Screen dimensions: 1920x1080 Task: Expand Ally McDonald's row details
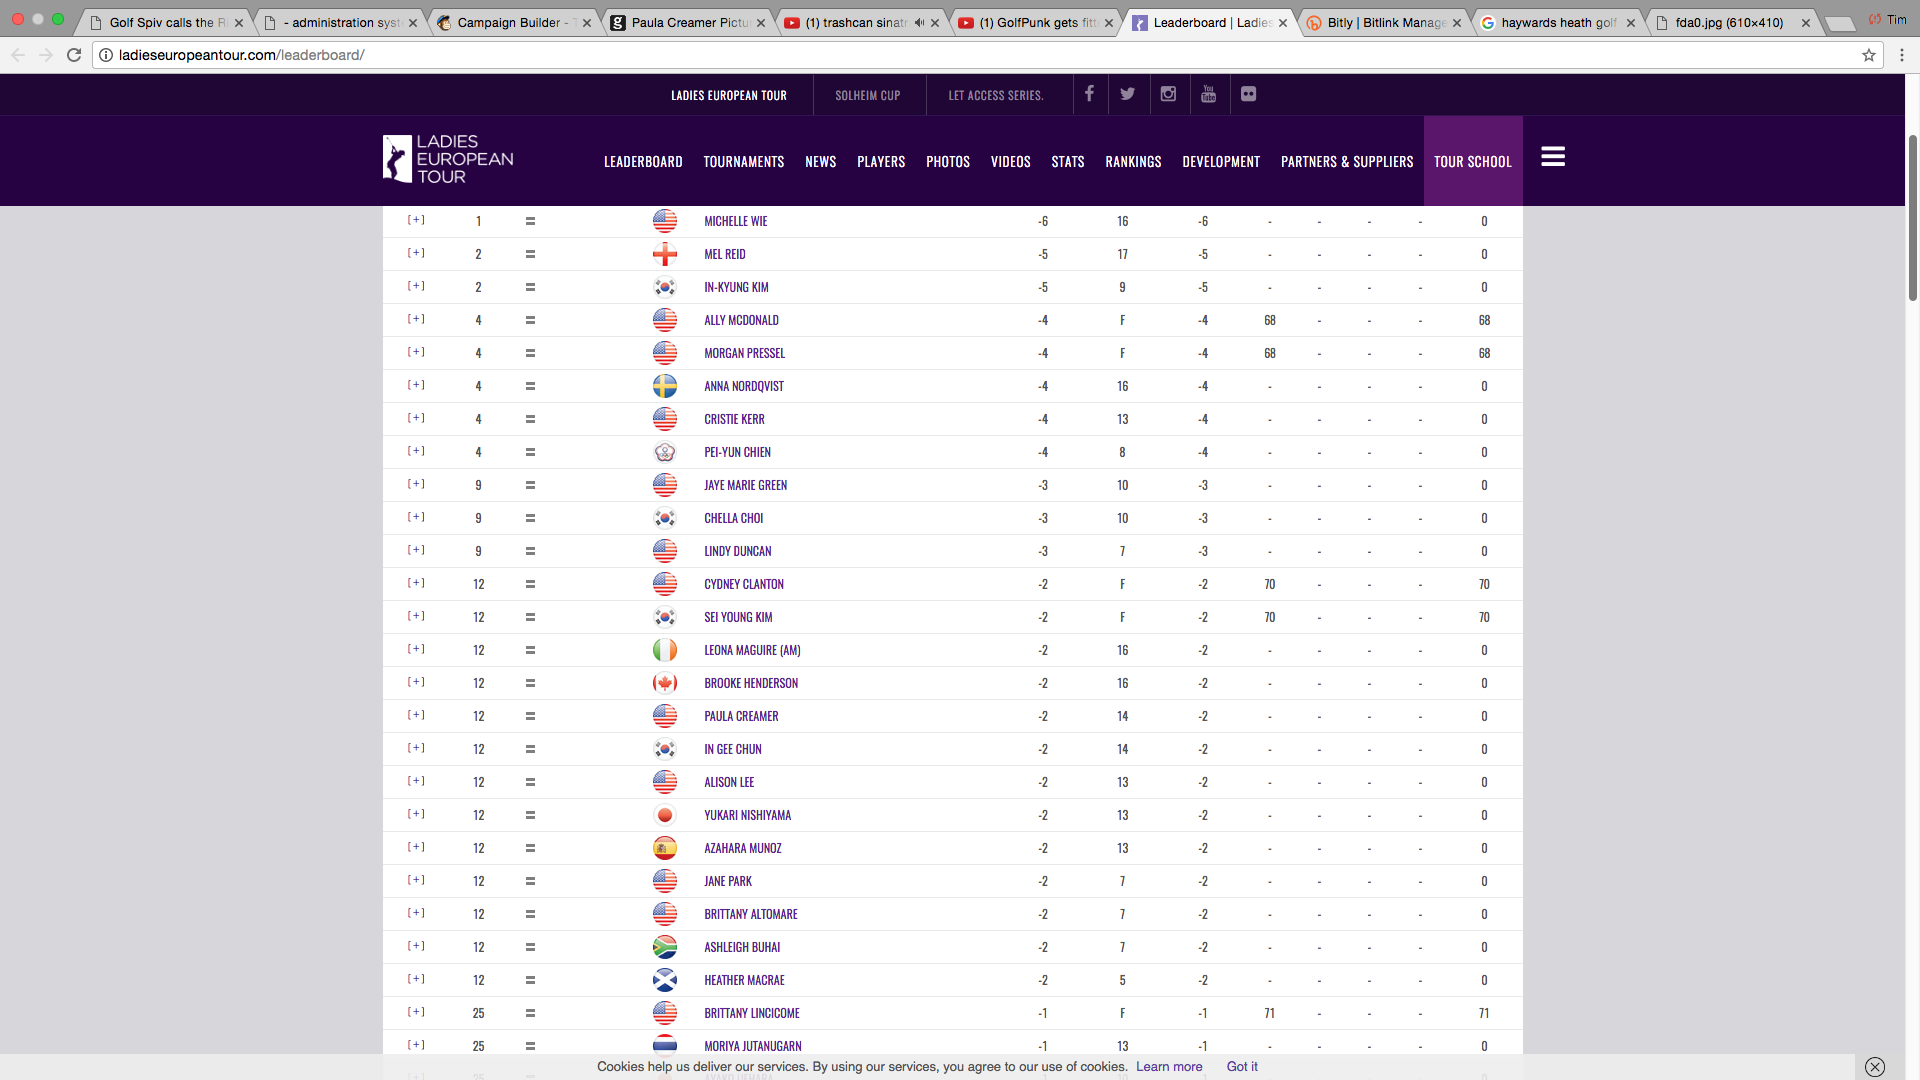[416, 319]
